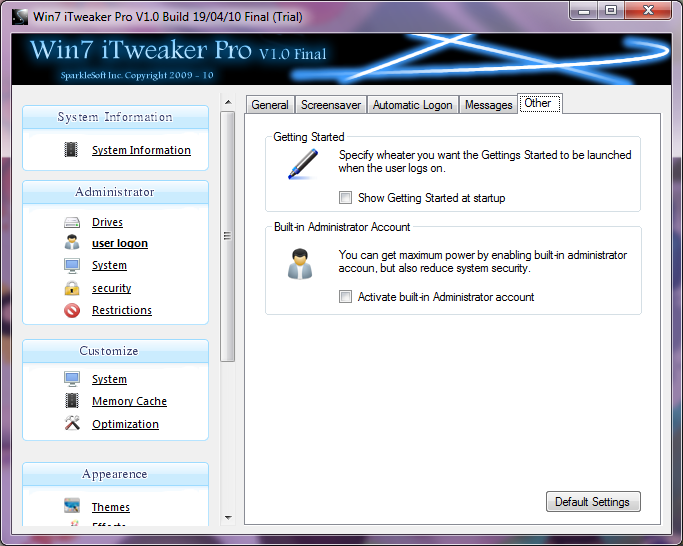Click the Memory Cache chip icon
683x546 pixels.
coord(72,401)
